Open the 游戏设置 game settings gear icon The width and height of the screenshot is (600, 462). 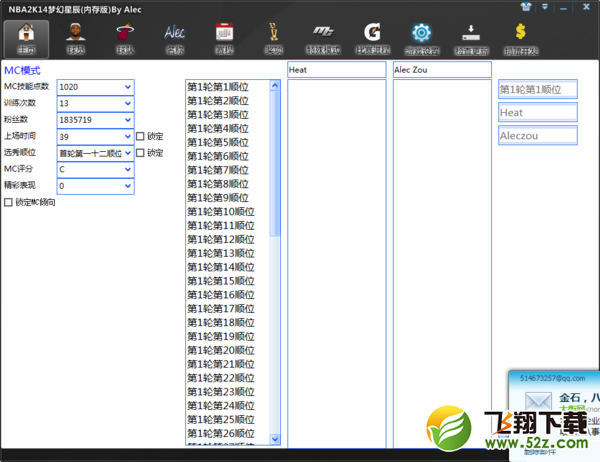[x=422, y=39]
